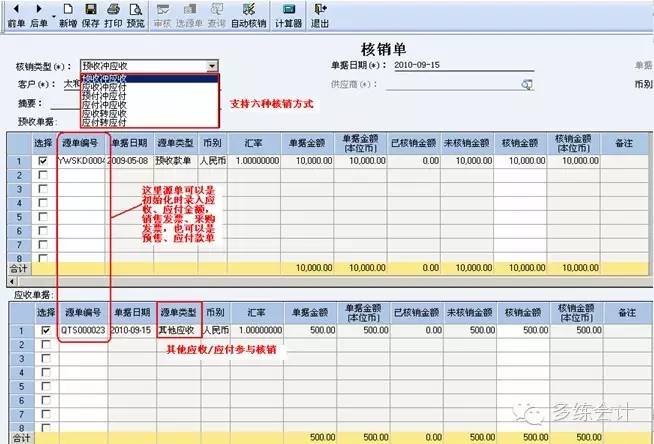Open print preview with 预览
654x444 pixels.
(x=136, y=15)
